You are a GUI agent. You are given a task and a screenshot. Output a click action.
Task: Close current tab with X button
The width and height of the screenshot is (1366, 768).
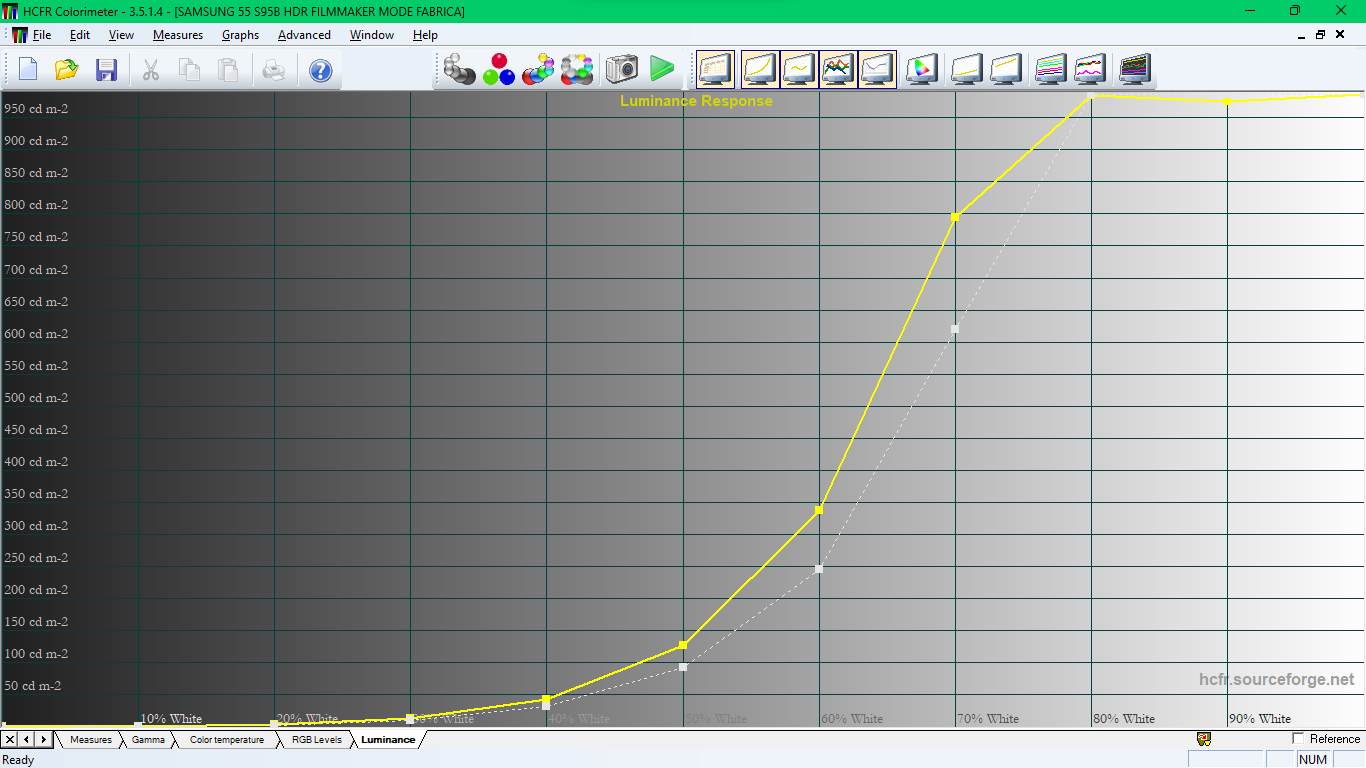click(x=10, y=740)
